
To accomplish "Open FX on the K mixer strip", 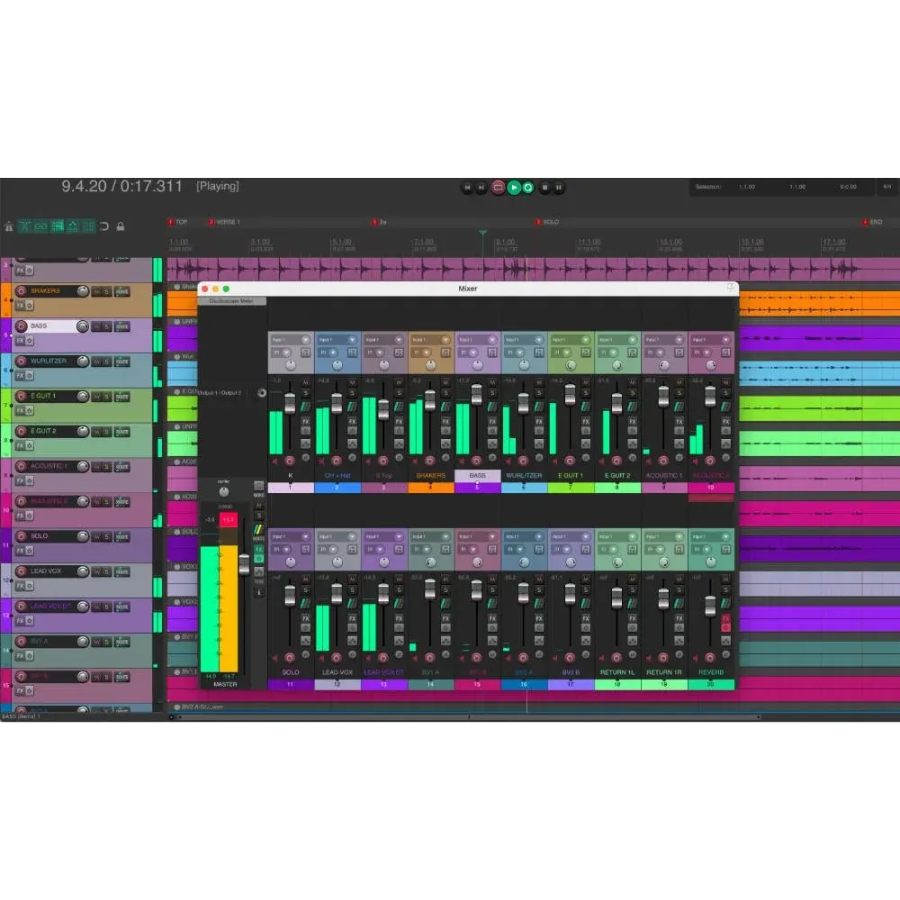I will pyautogui.click(x=305, y=421).
